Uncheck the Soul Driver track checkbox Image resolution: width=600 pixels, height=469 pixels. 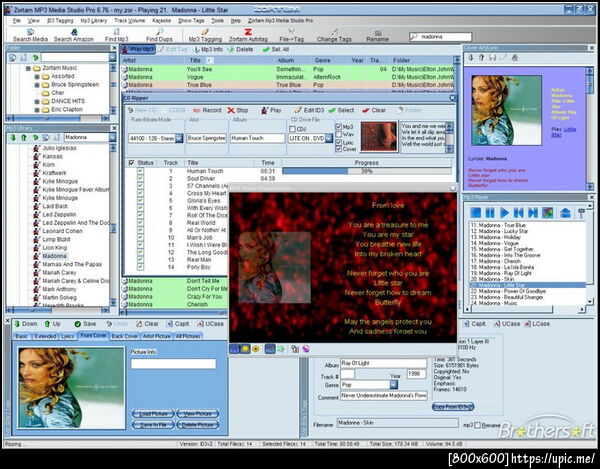pos(140,178)
